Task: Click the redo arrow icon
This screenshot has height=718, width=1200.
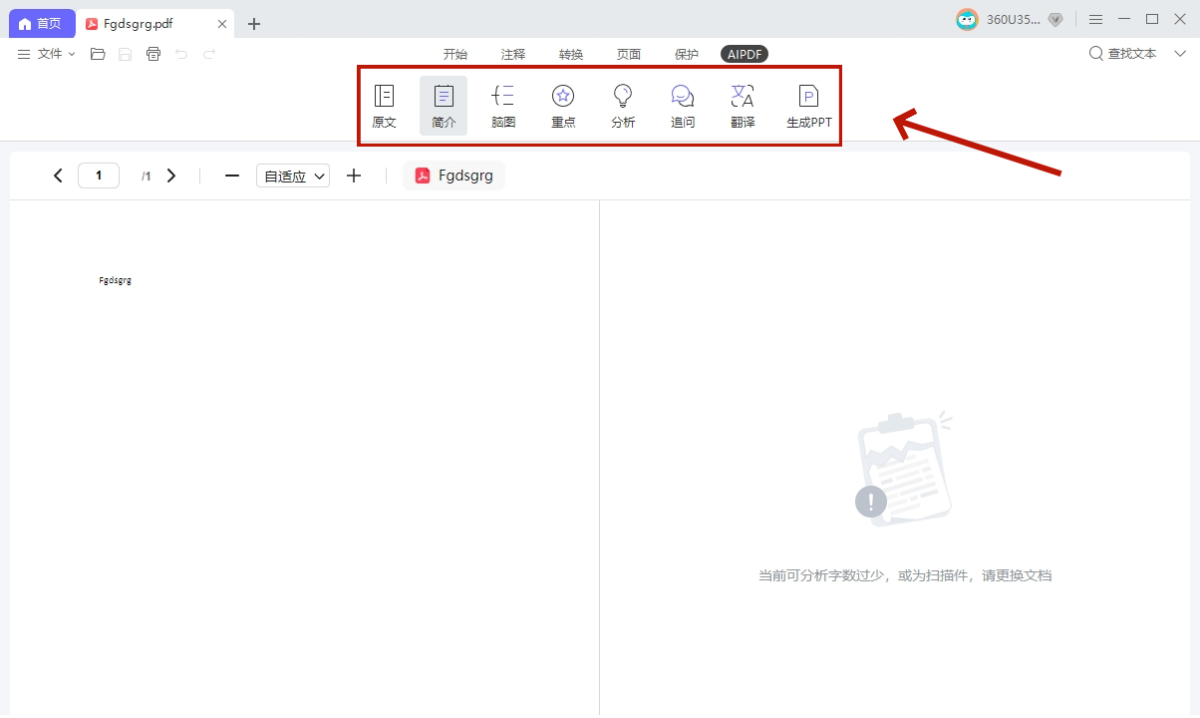Action: pyautogui.click(x=209, y=54)
